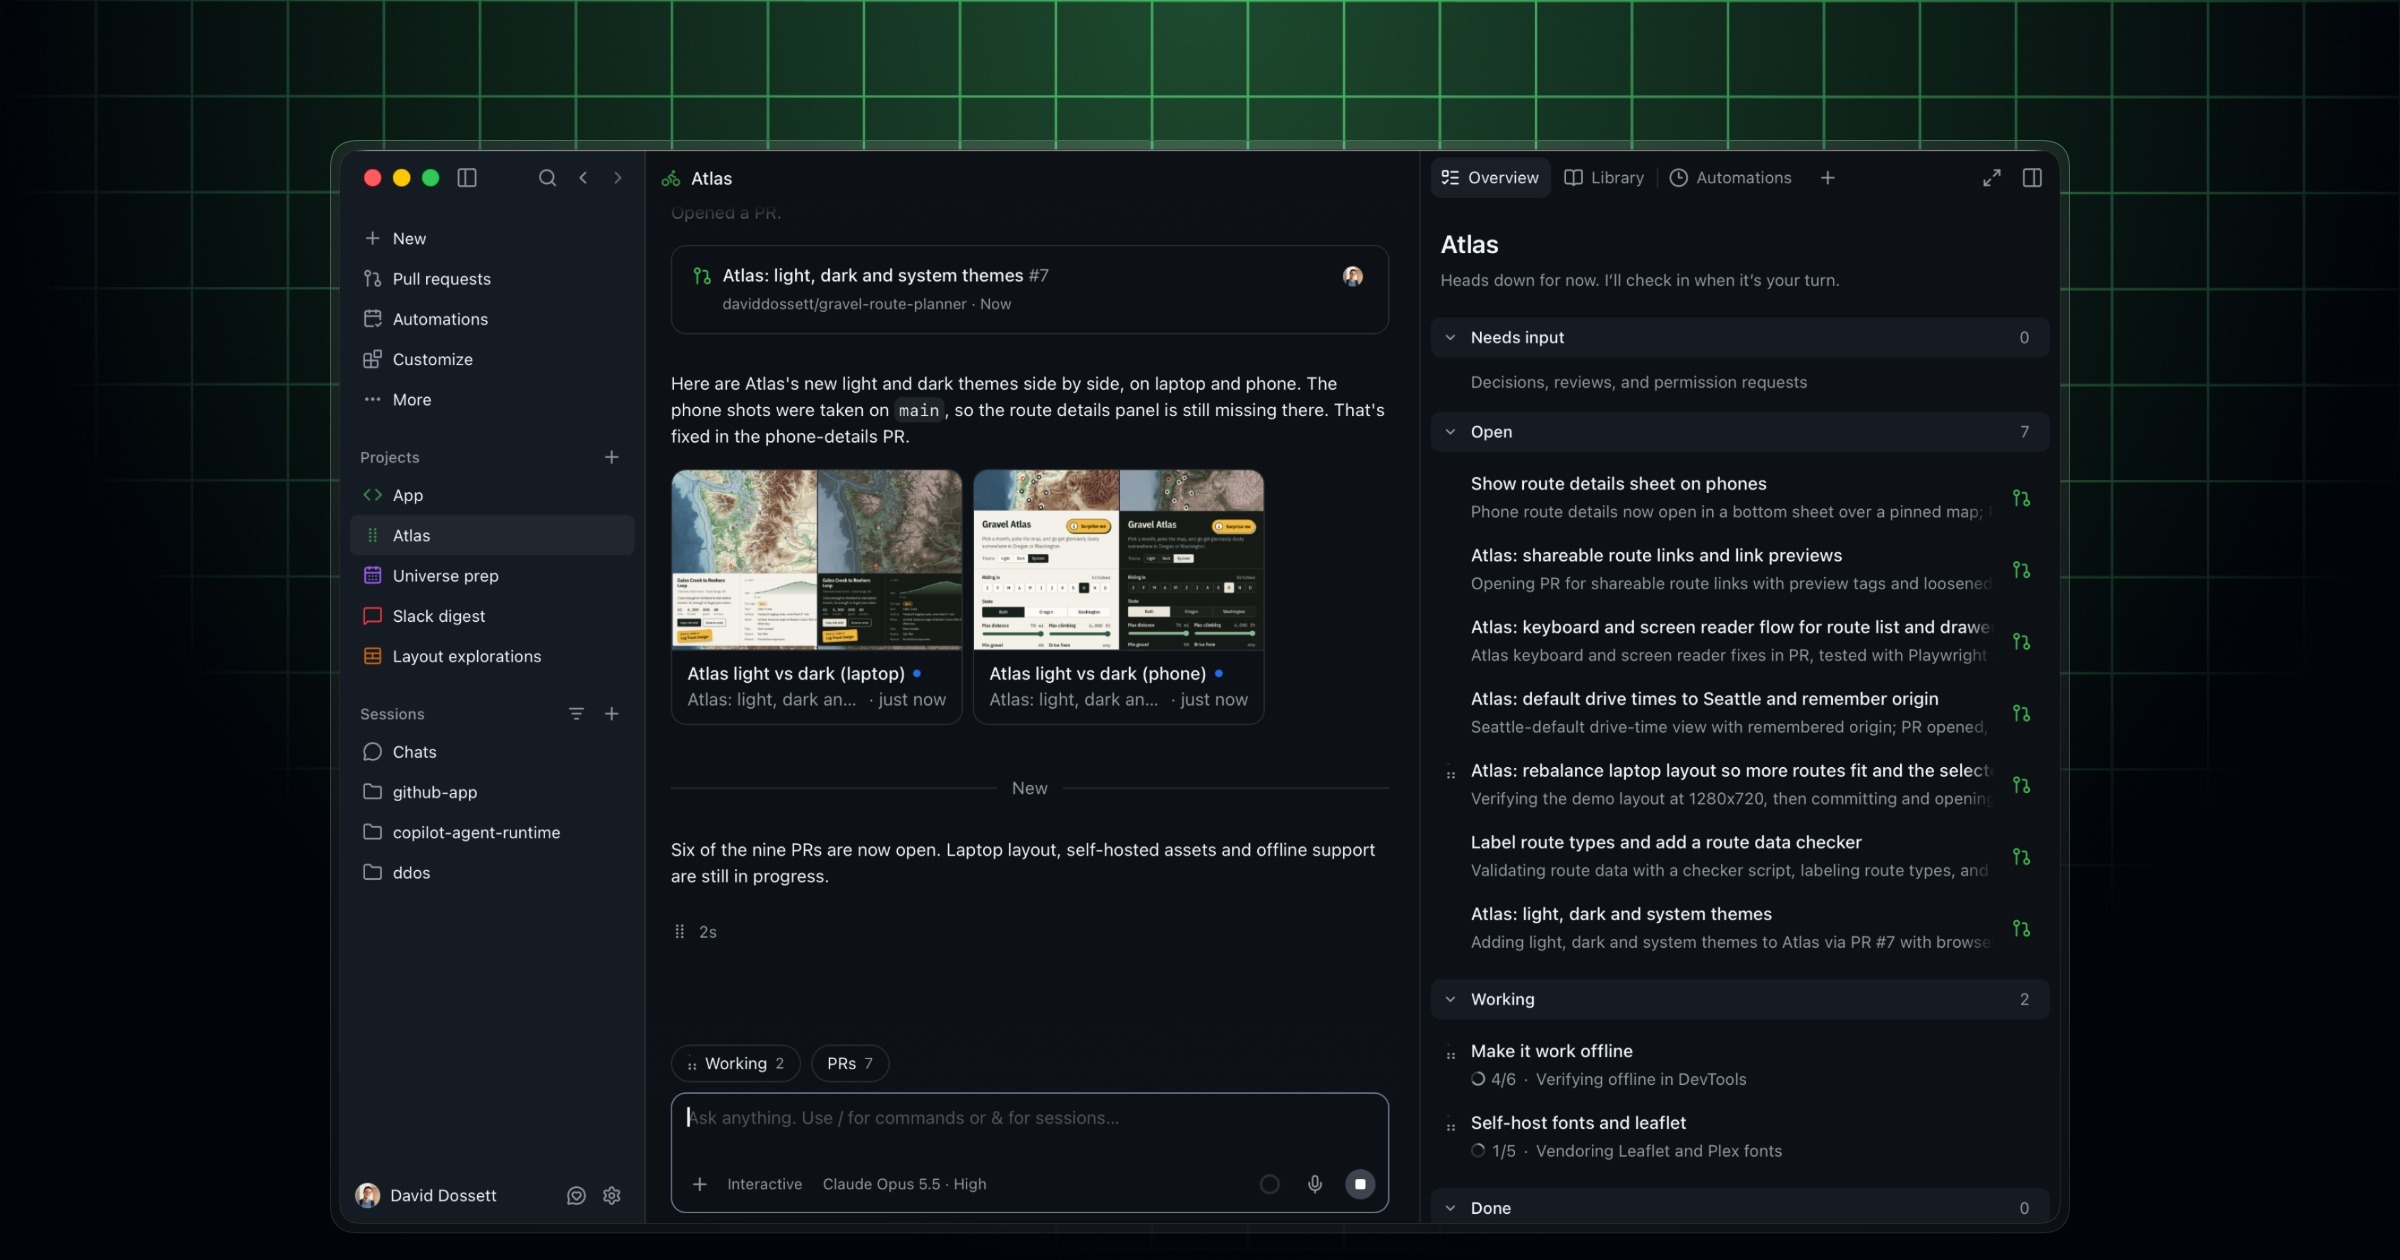
Task: Add a new tab with plus icon
Action: click(1827, 178)
